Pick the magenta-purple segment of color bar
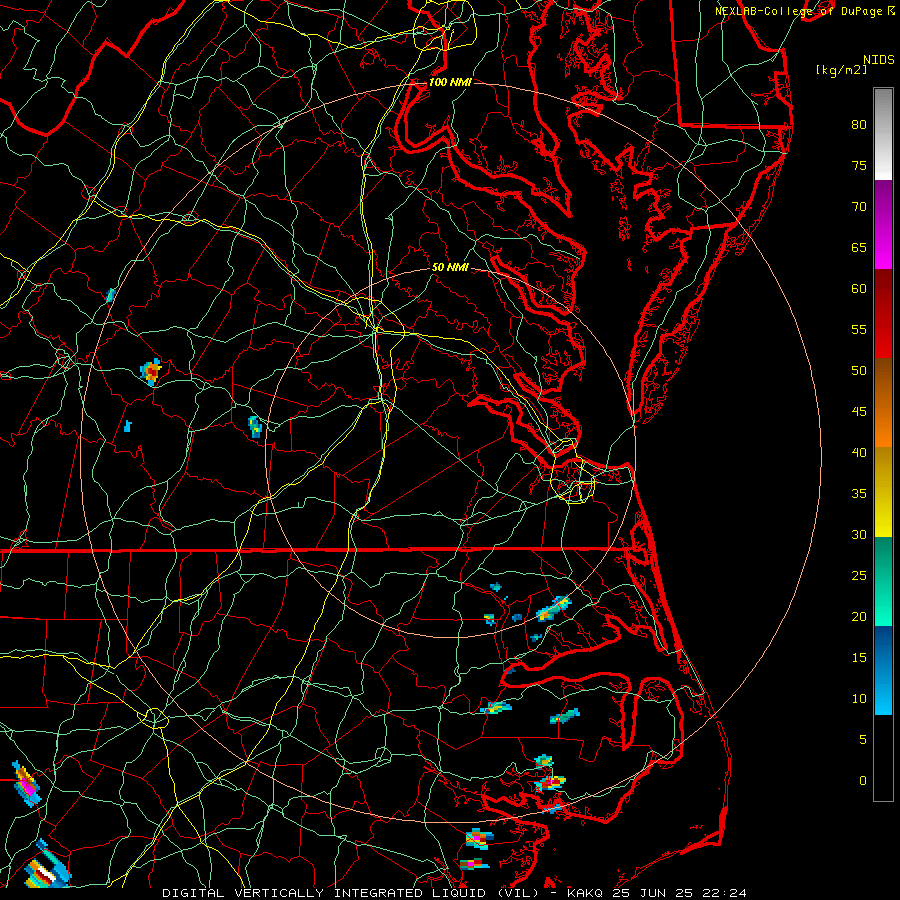Screen dimensions: 900x900 click(x=883, y=225)
